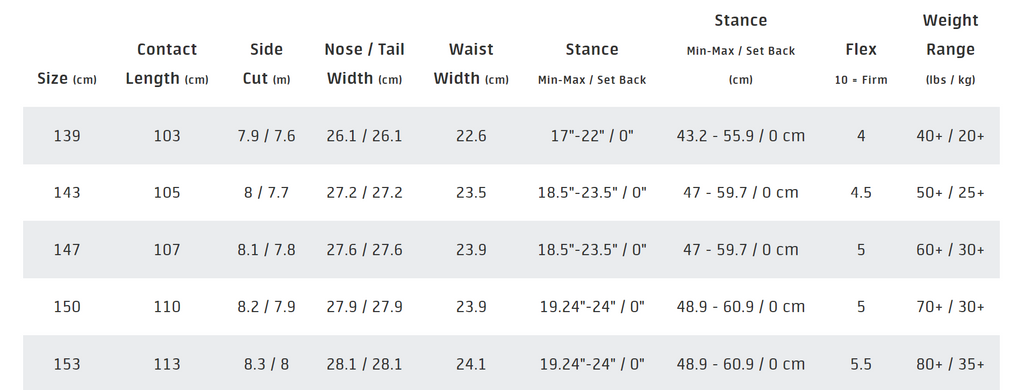Screen dimensions: 1024x390
Task: Select the 4.5 flex rating cell
Action: pyautogui.click(x=861, y=193)
